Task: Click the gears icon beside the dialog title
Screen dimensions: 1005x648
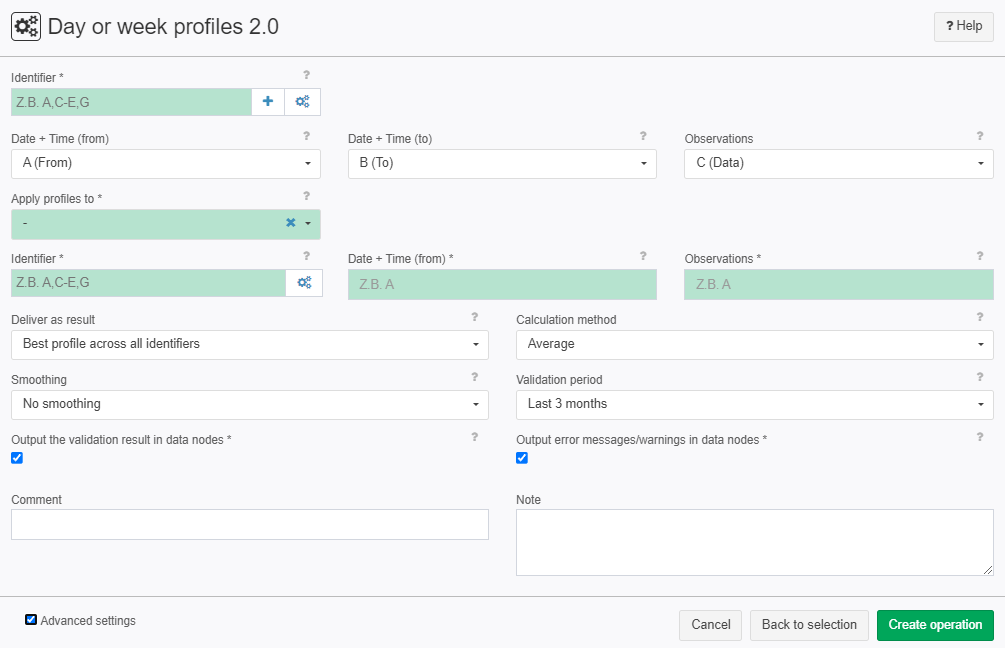Action: pyautogui.click(x=26, y=27)
